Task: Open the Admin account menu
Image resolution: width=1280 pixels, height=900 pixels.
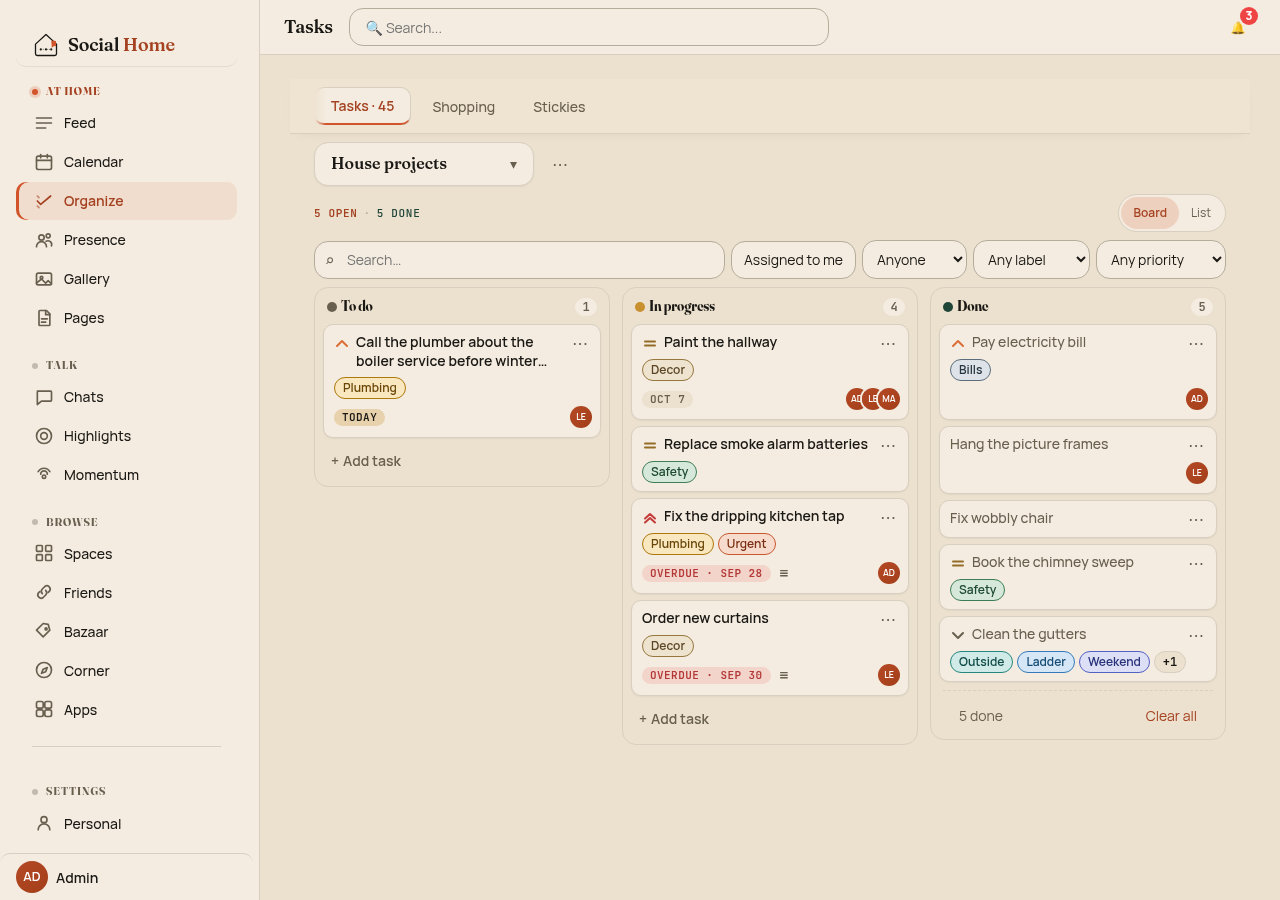Action: [x=126, y=877]
